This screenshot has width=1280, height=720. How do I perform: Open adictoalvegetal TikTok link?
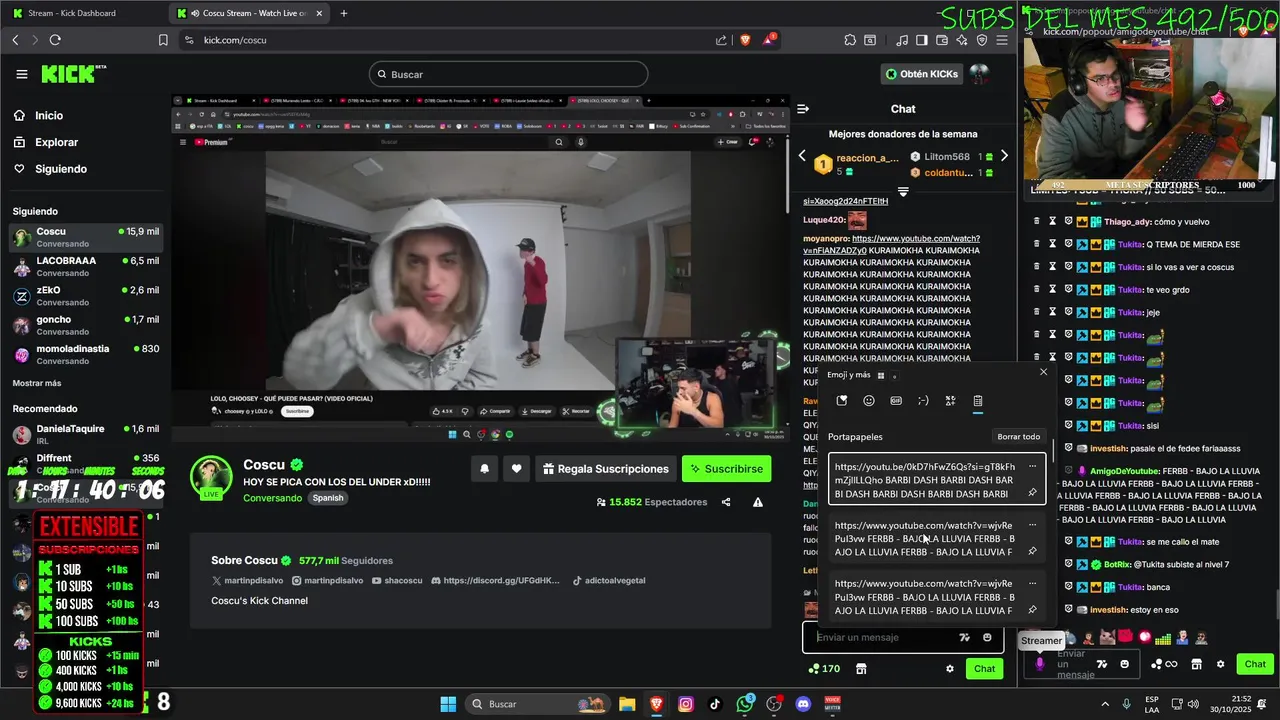pyautogui.click(x=609, y=580)
